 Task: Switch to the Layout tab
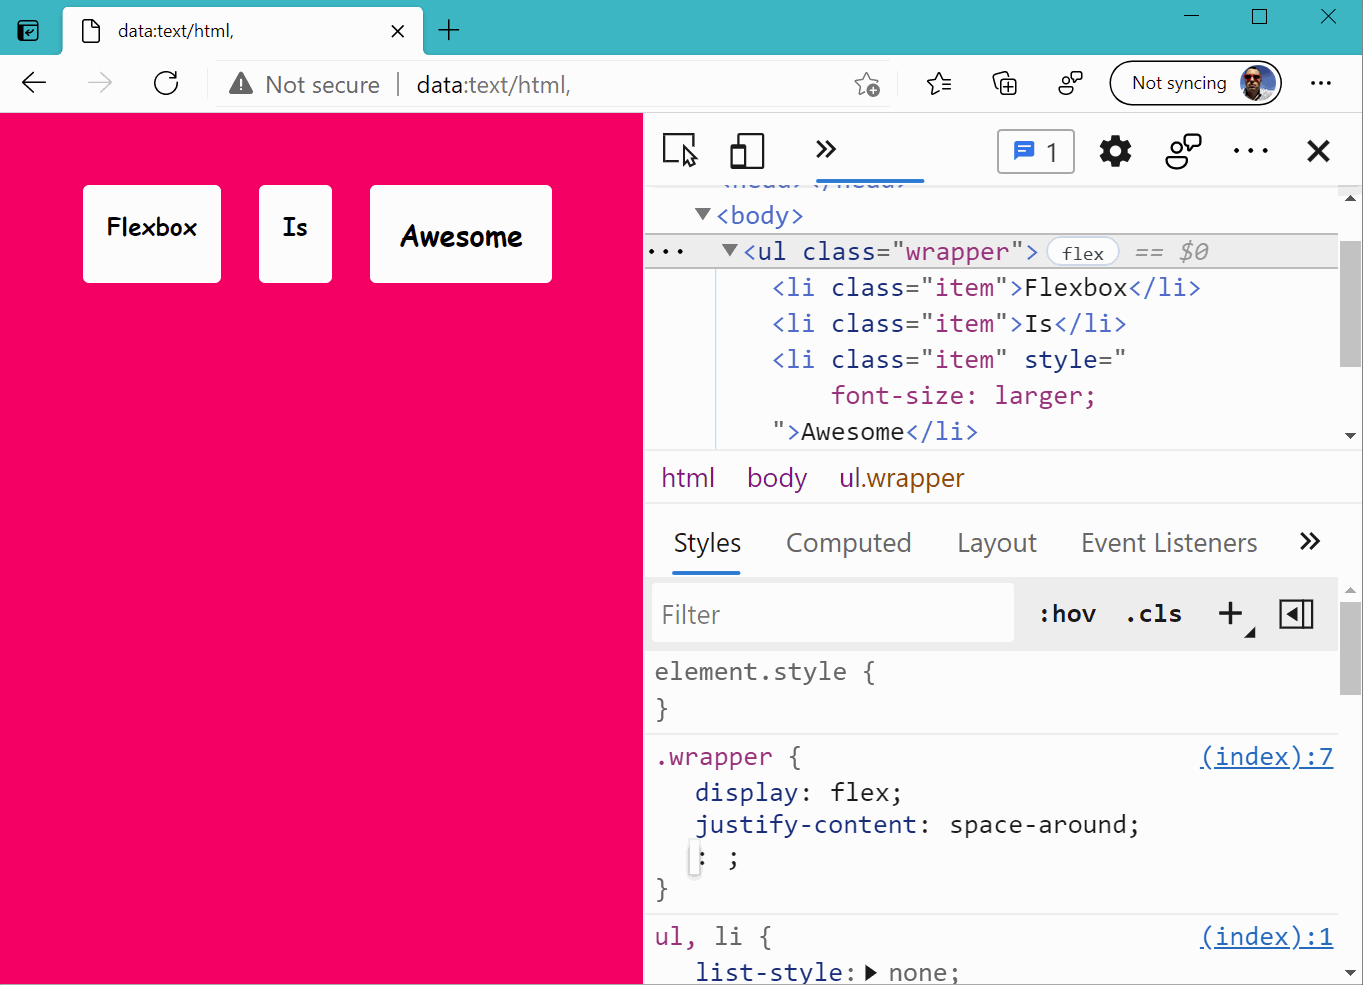point(996,543)
